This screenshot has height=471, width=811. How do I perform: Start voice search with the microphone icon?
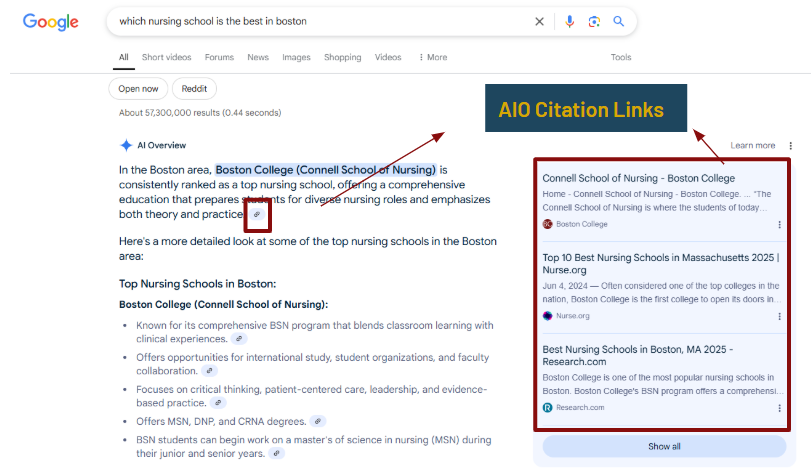[x=569, y=21]
